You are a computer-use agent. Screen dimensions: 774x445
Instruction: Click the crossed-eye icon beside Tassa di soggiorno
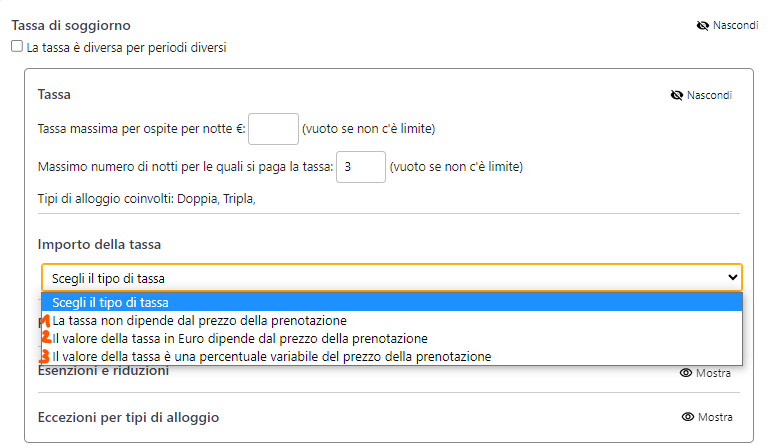(702, 25)
